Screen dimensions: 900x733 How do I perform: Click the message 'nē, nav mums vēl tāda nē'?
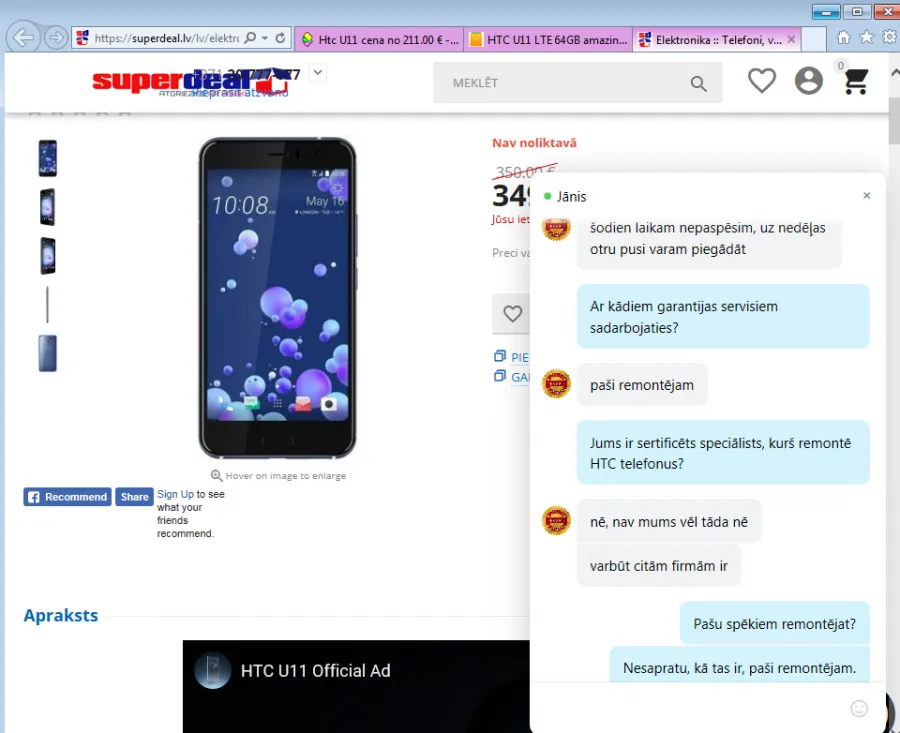click(669, 522)
